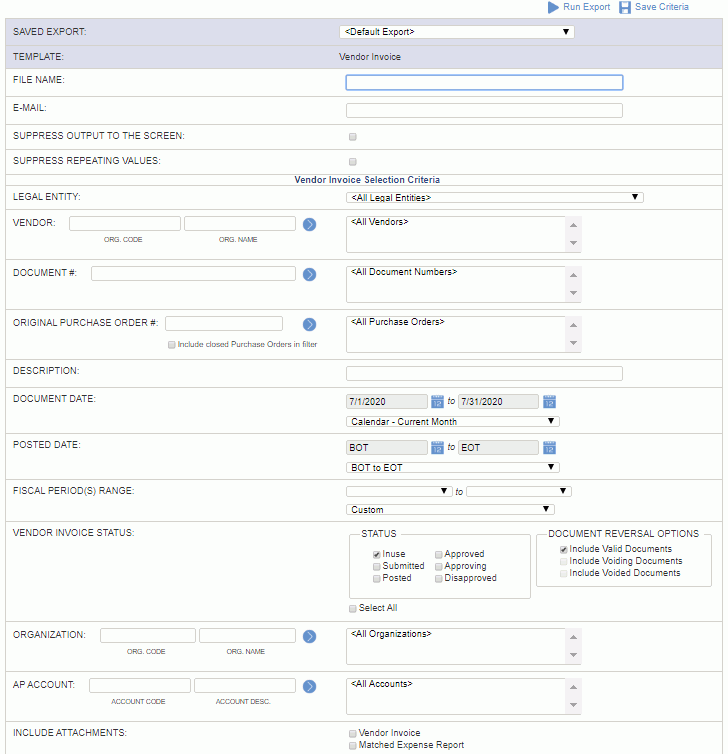
Task: Click the Document # input field
Action: [193, 273]
